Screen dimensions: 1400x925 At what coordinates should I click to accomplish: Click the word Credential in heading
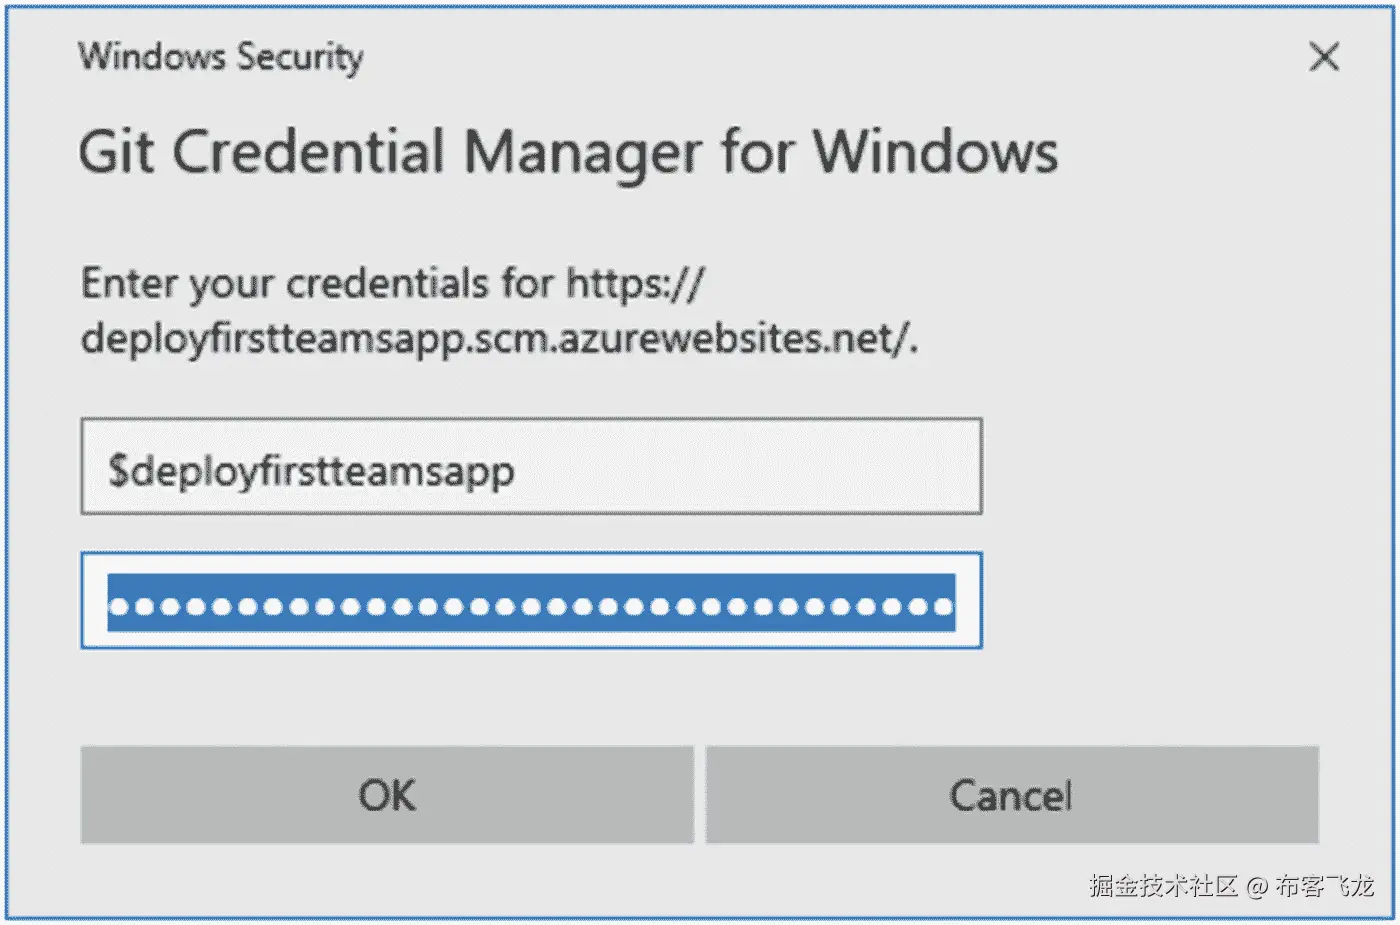(x=308, y=153)
